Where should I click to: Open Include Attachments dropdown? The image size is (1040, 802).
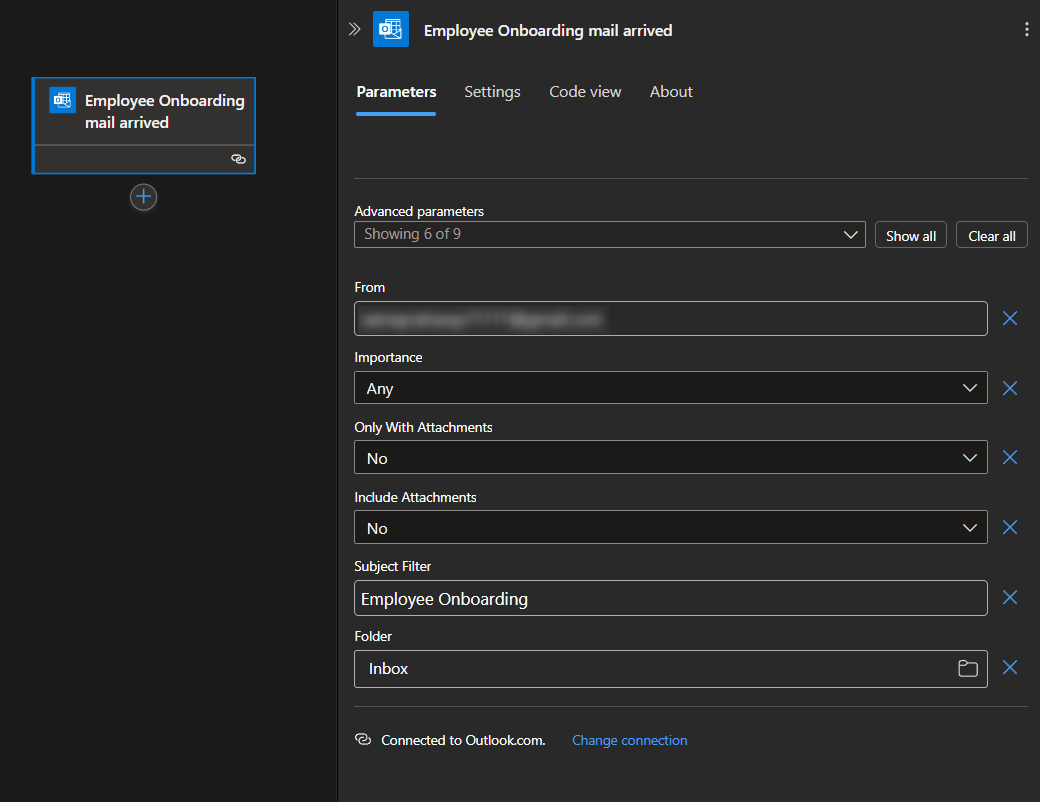[670, 528]
